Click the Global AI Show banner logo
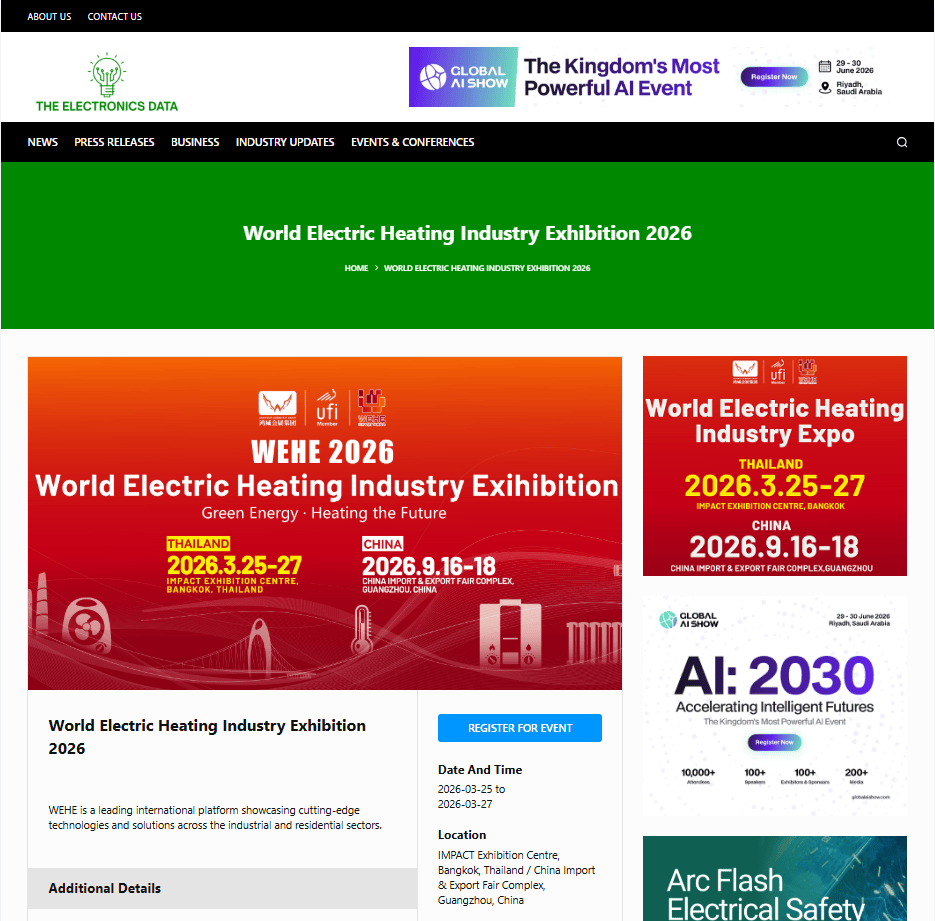935x921 pixels. click(x=463, y=77)
